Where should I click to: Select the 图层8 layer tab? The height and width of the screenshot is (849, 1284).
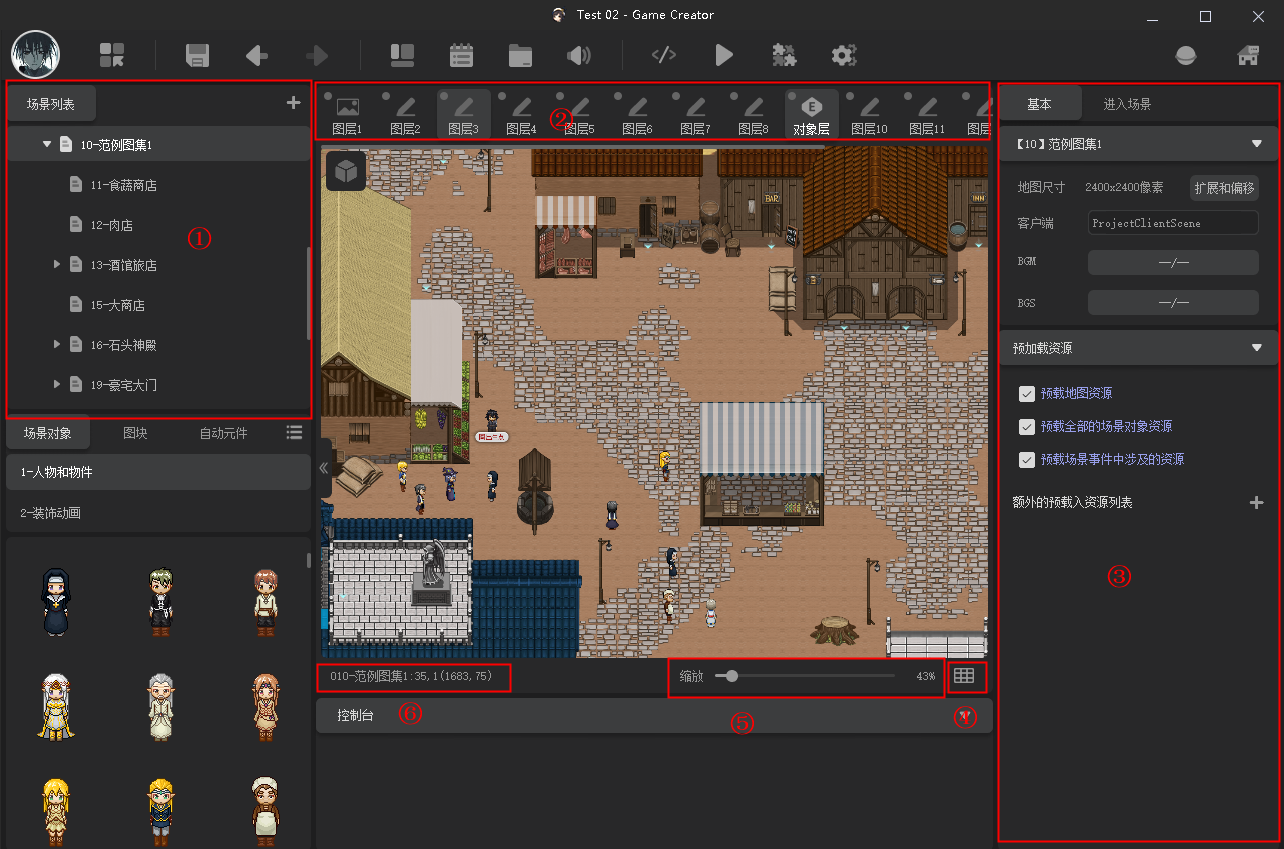753,113
